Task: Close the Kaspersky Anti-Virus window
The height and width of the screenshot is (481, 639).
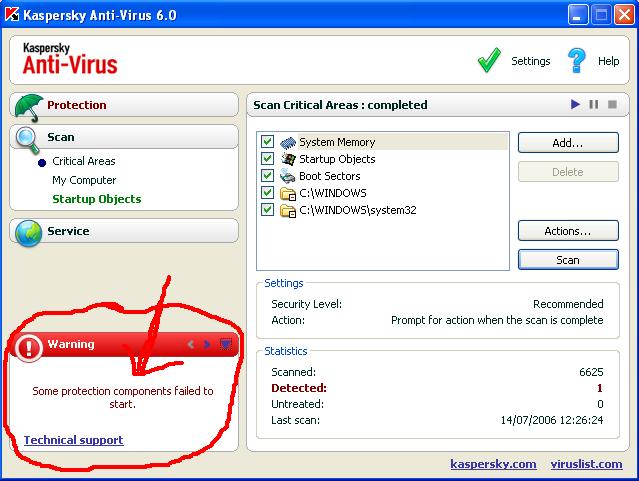Action: tap(624, 15)
